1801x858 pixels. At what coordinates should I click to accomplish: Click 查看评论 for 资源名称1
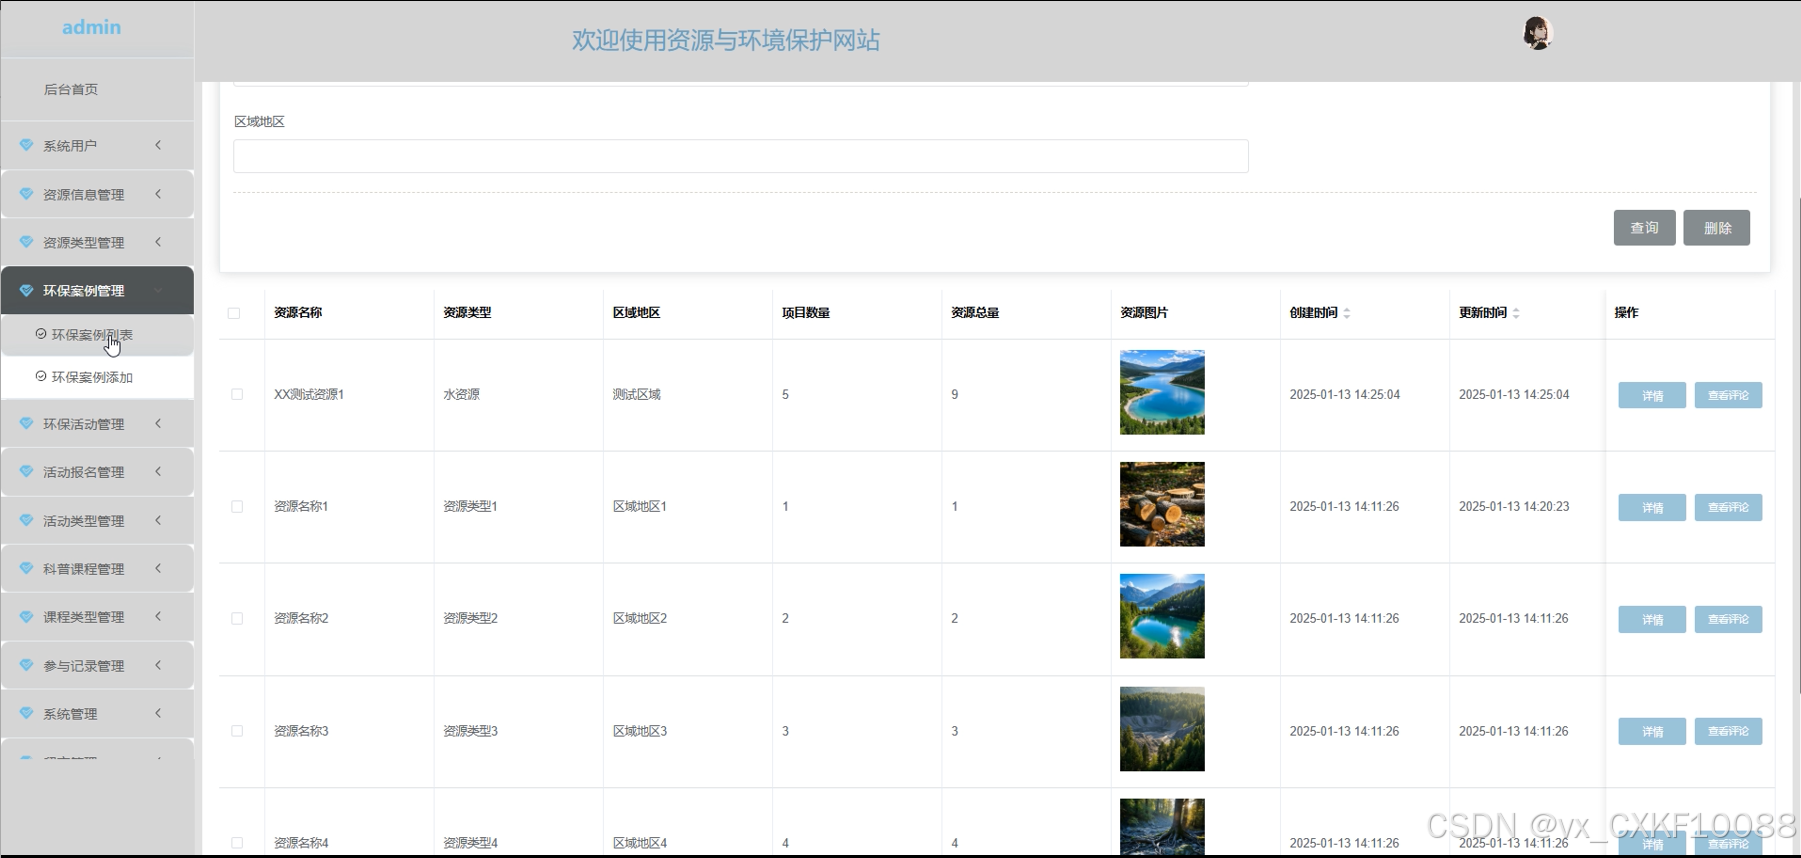click(x=1728, y=507)
